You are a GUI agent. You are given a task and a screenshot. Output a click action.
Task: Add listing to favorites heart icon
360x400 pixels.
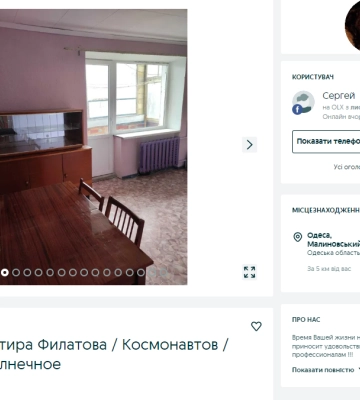coord(256,326)
